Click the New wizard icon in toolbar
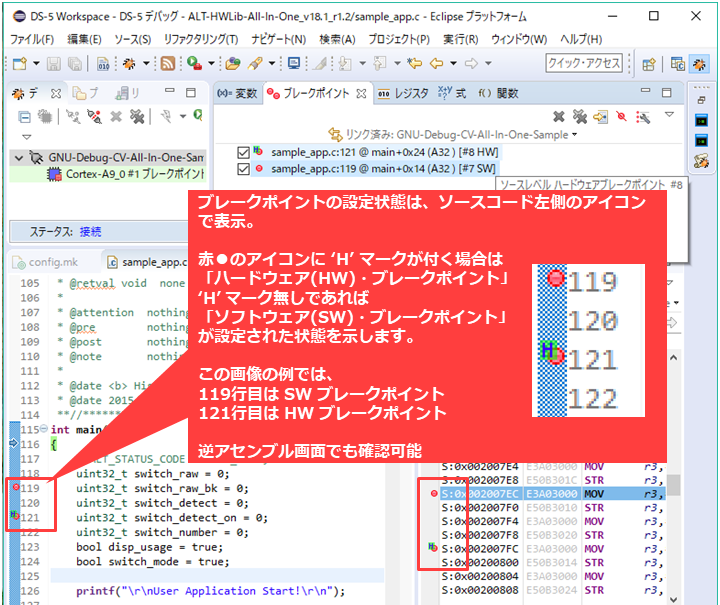 tap(20, 63)
